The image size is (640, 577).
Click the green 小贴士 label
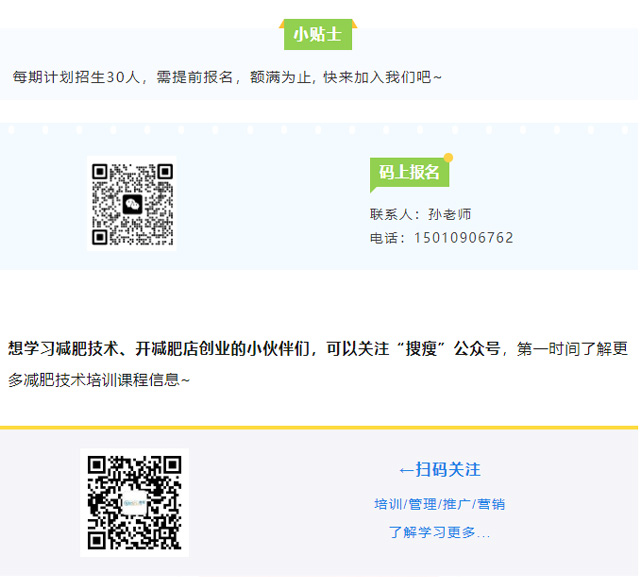[x=317, y=34]
